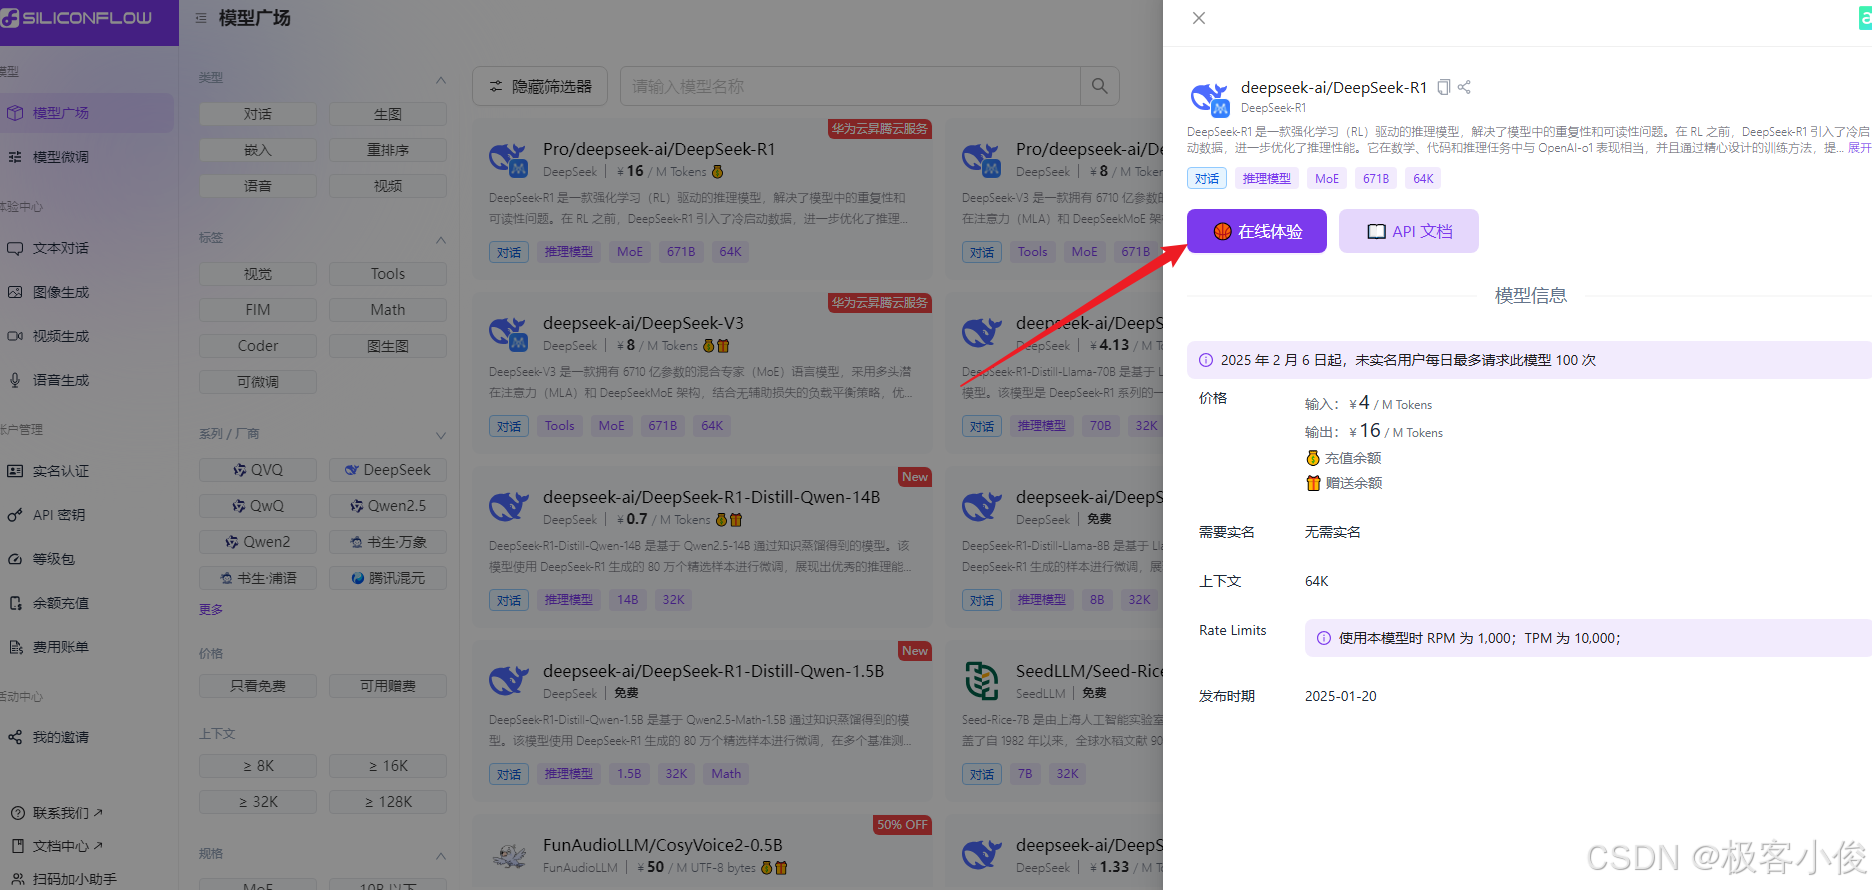Open 等级包 in the sidebar

[x=87, y=559]
